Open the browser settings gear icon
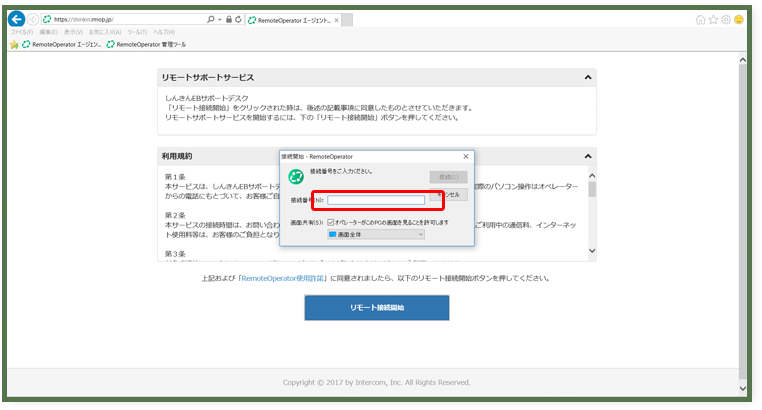Screen dimensions: 762x410 coord(725,19)
